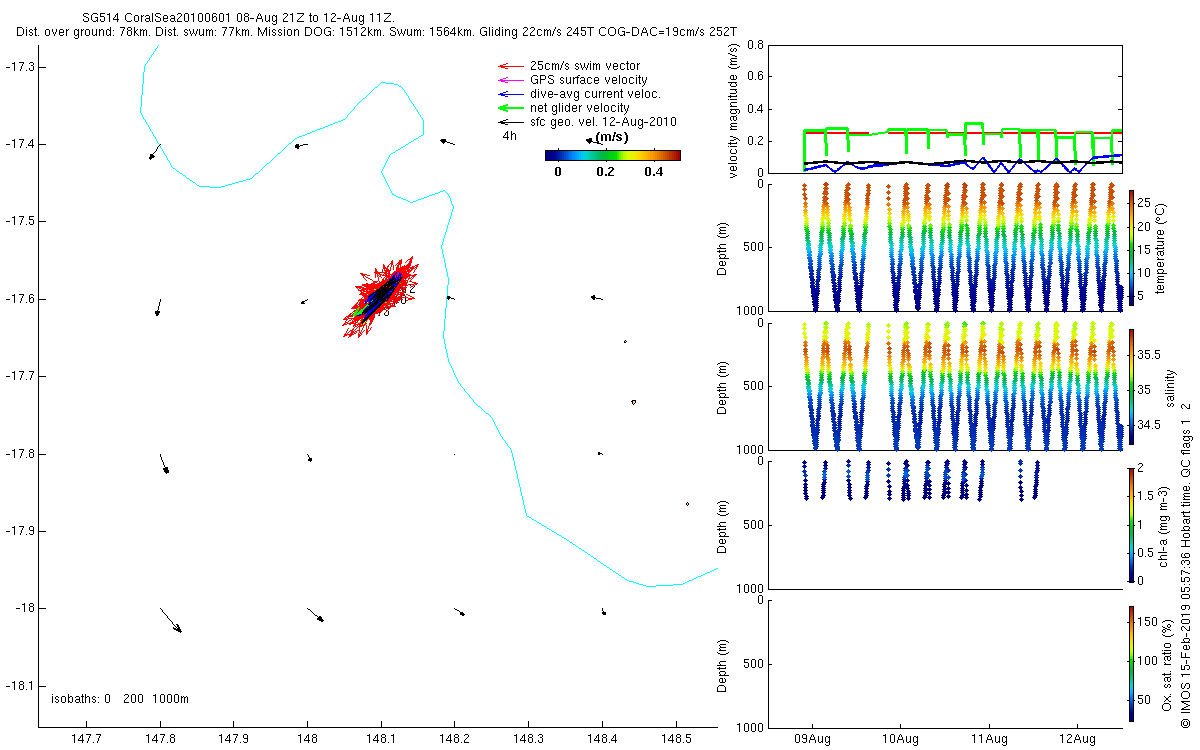Click the '-17.6' latitude tick on the map
Viewport: 1200px width, 750px height.
point(20,298)
